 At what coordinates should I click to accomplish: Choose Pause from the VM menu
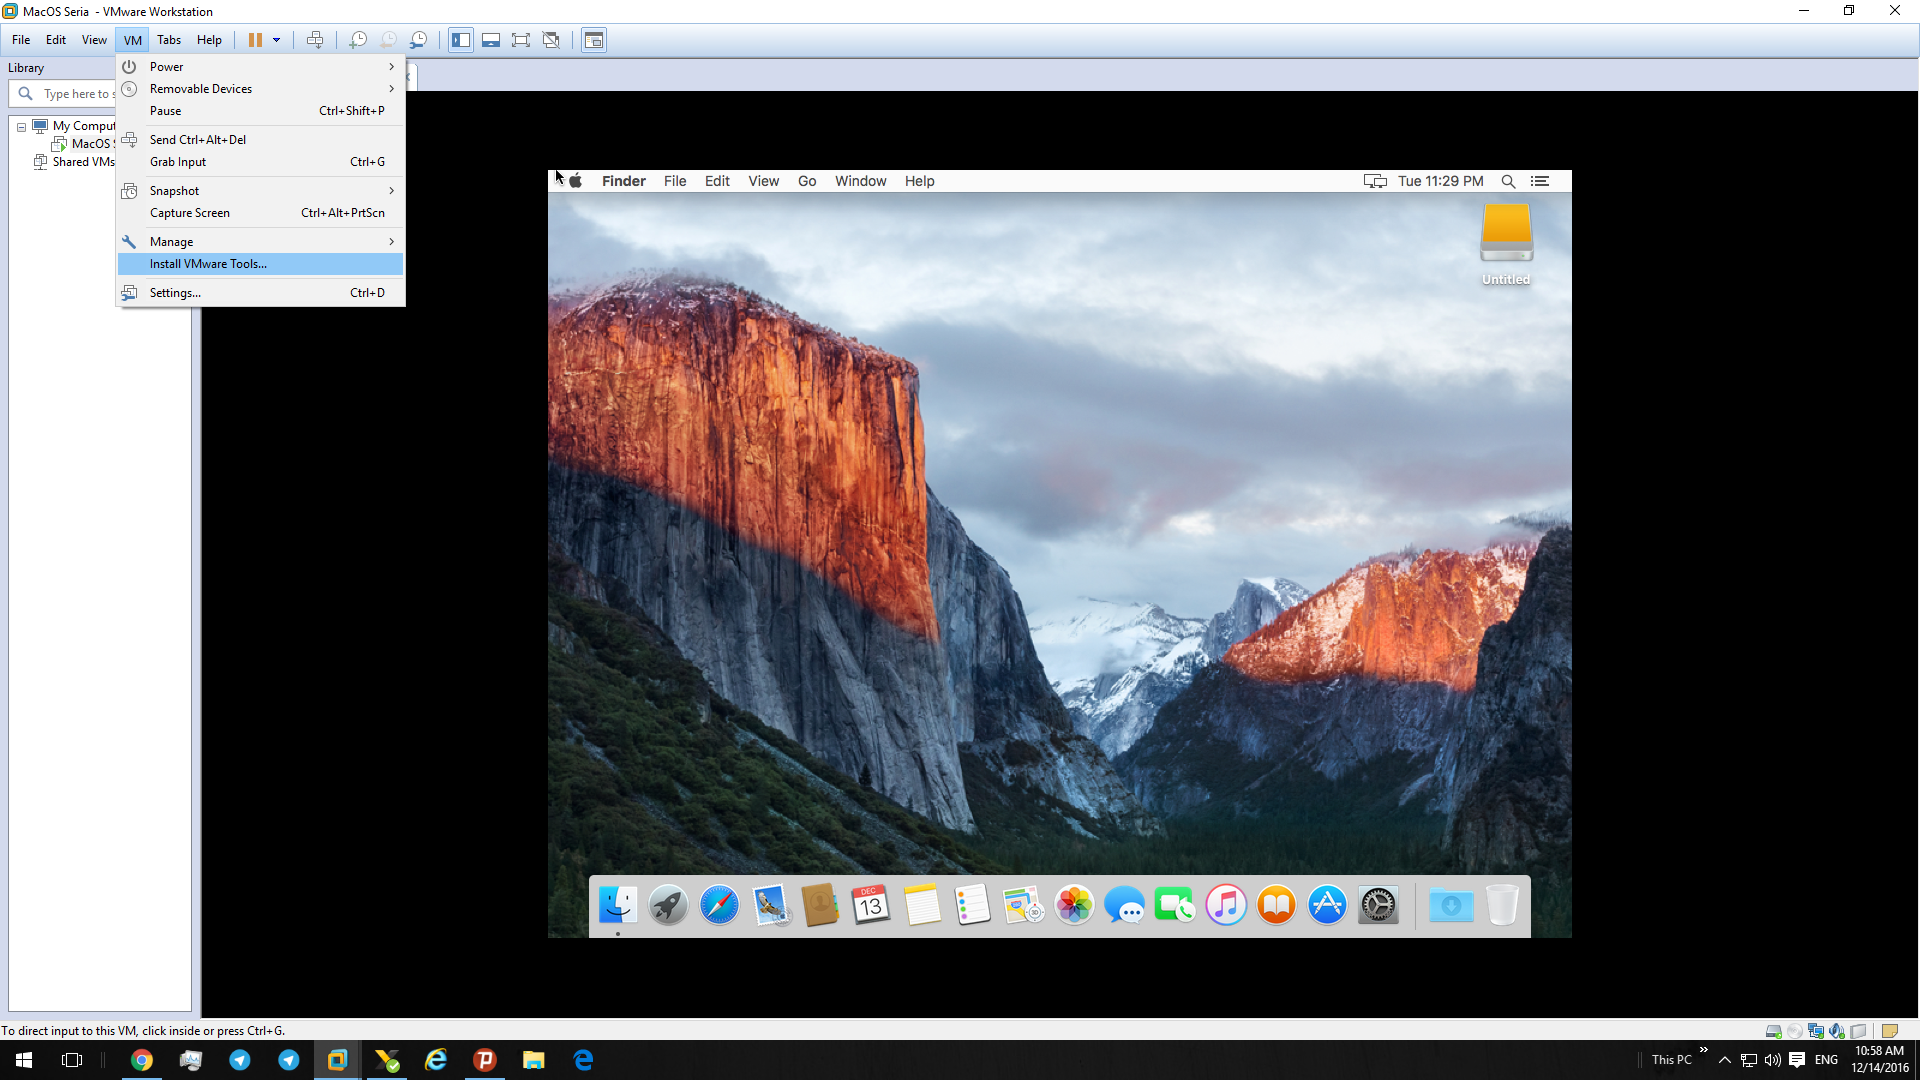[260, 111]
